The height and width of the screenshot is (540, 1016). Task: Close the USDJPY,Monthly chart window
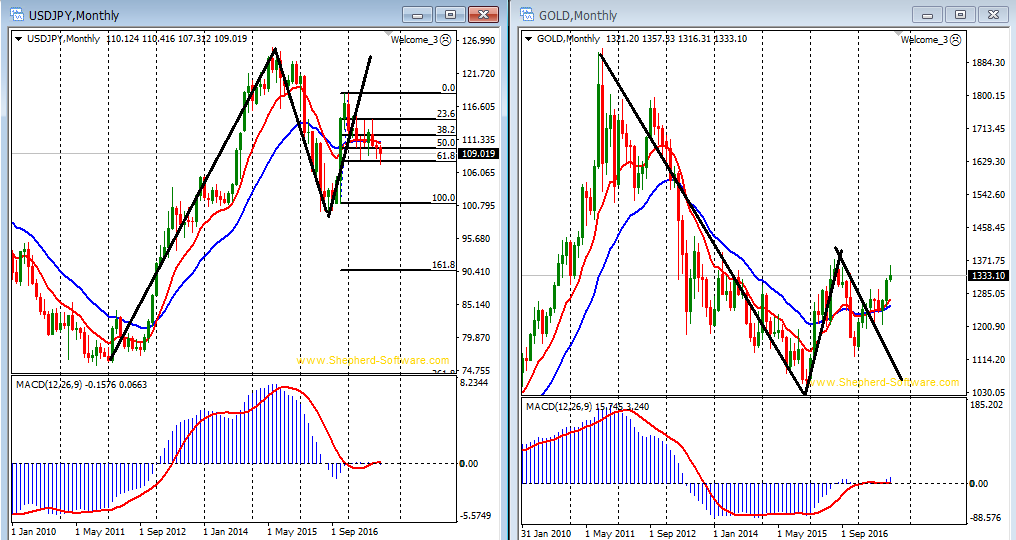coord(484,14)
